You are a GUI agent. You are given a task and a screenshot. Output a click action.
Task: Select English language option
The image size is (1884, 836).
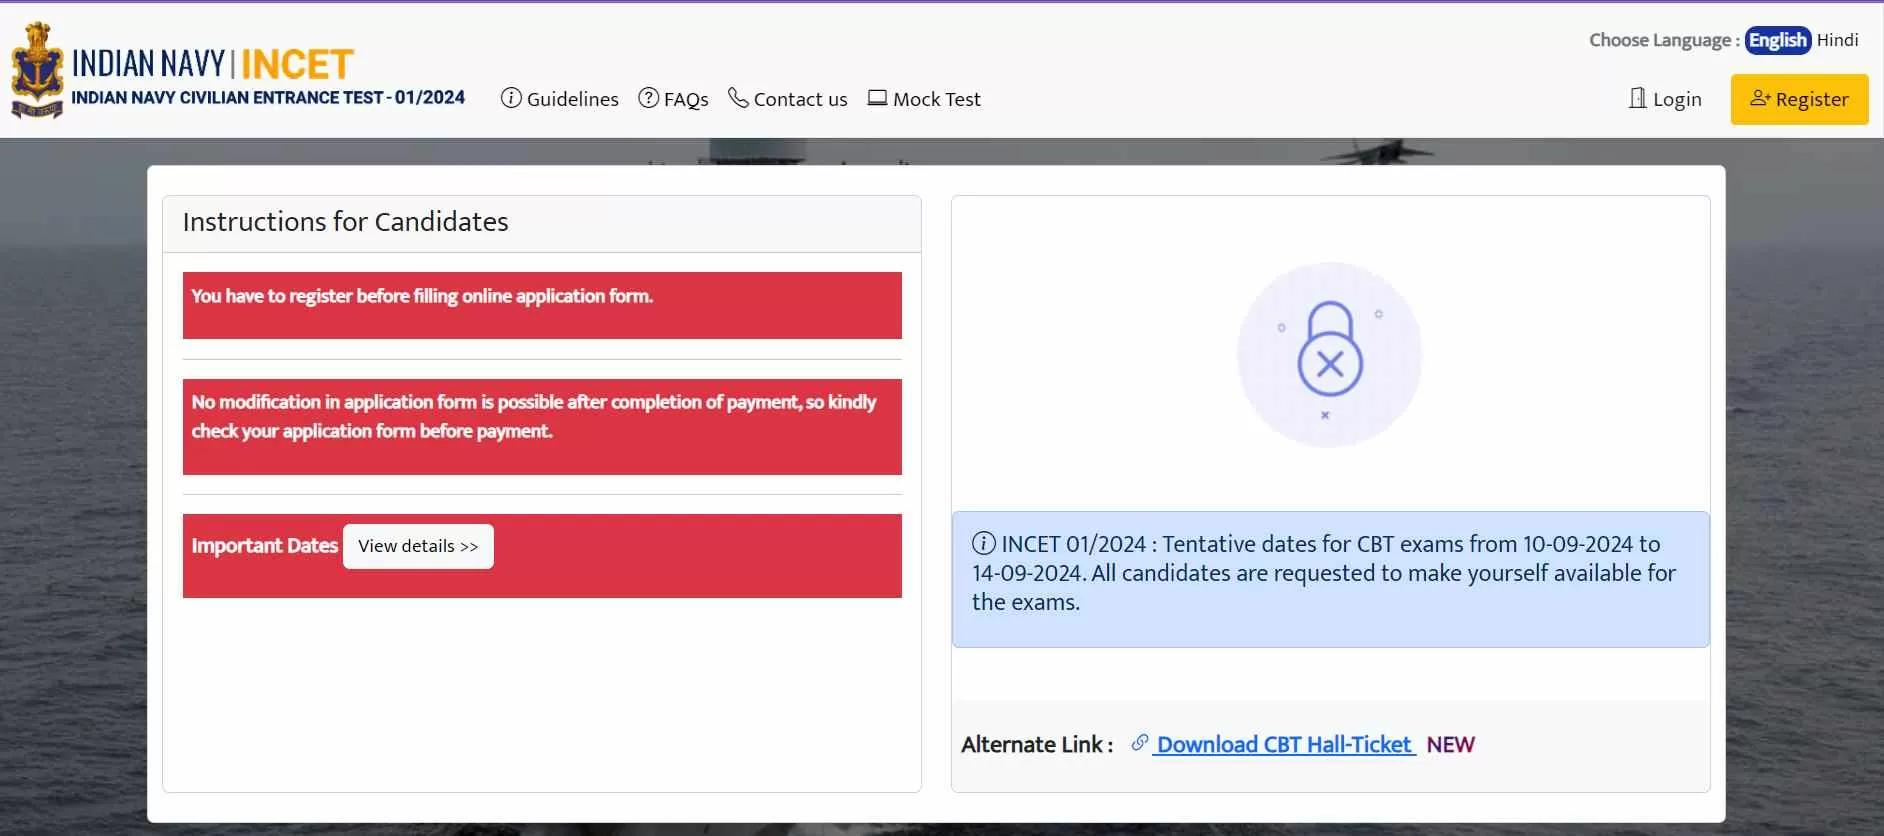coord(1777,40)
